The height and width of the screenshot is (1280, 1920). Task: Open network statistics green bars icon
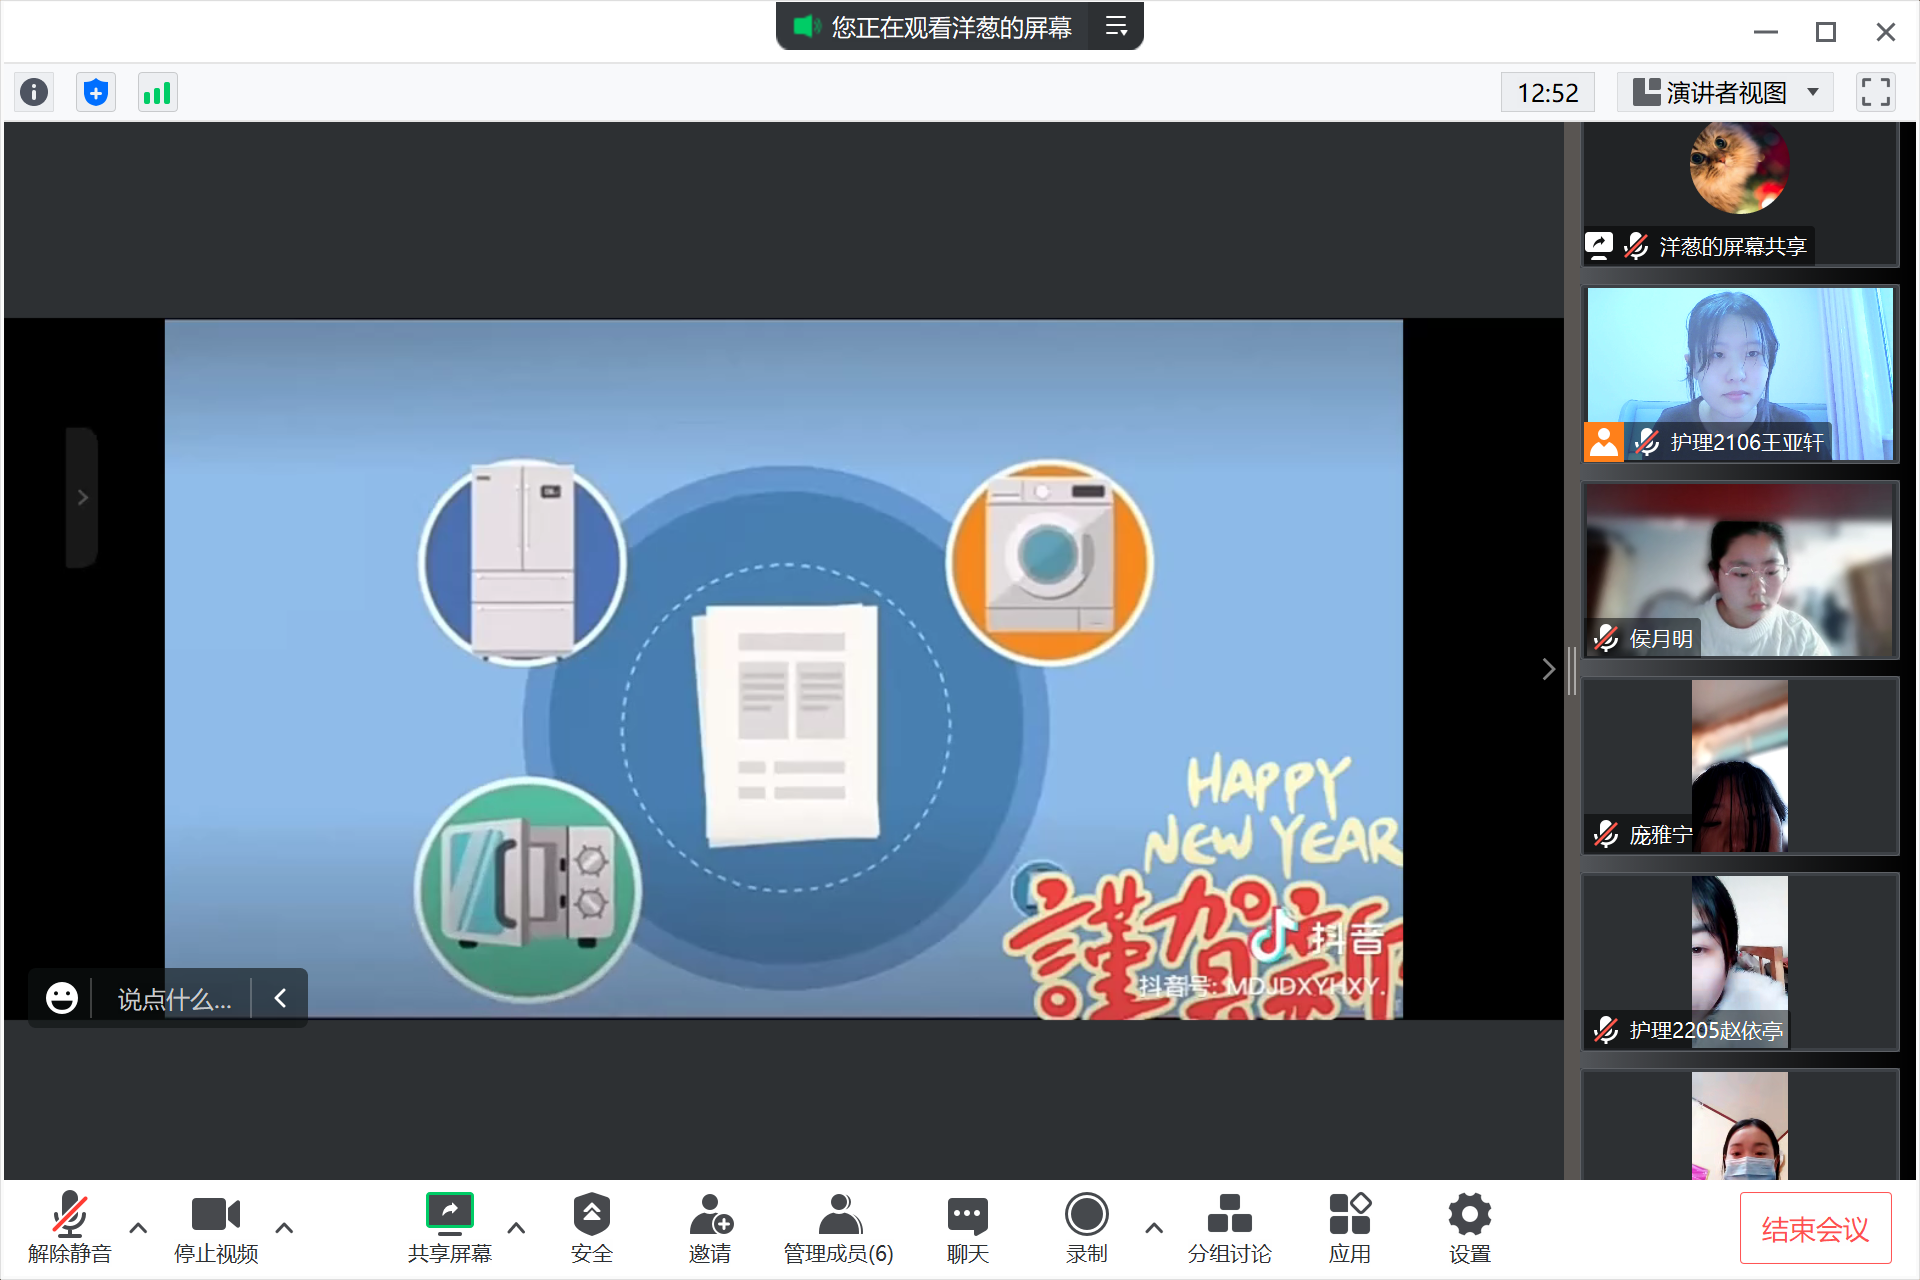[157, 92]
